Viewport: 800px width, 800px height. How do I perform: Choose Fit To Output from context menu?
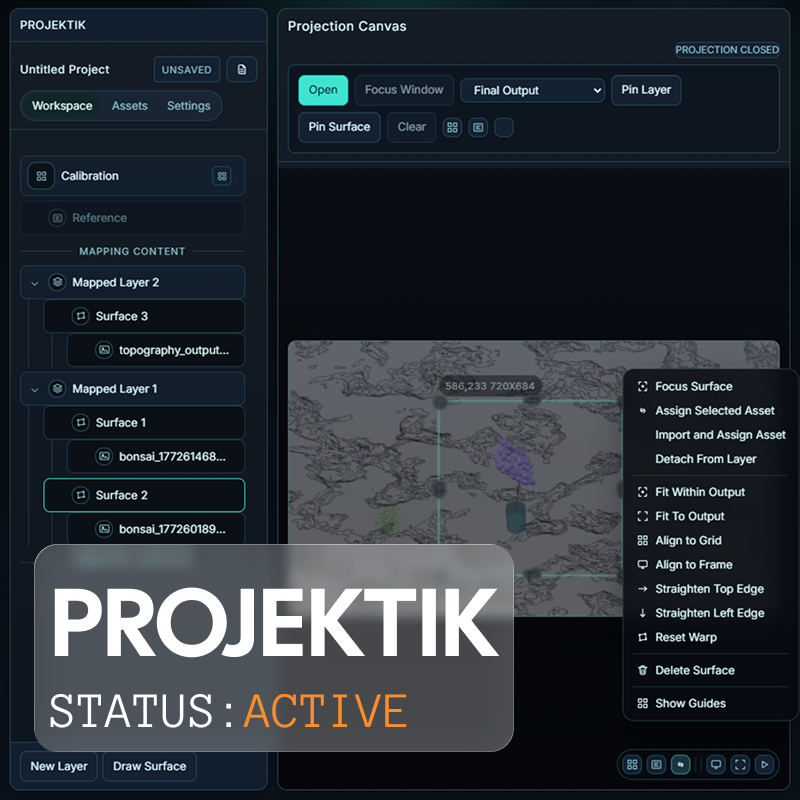(689, 516)
